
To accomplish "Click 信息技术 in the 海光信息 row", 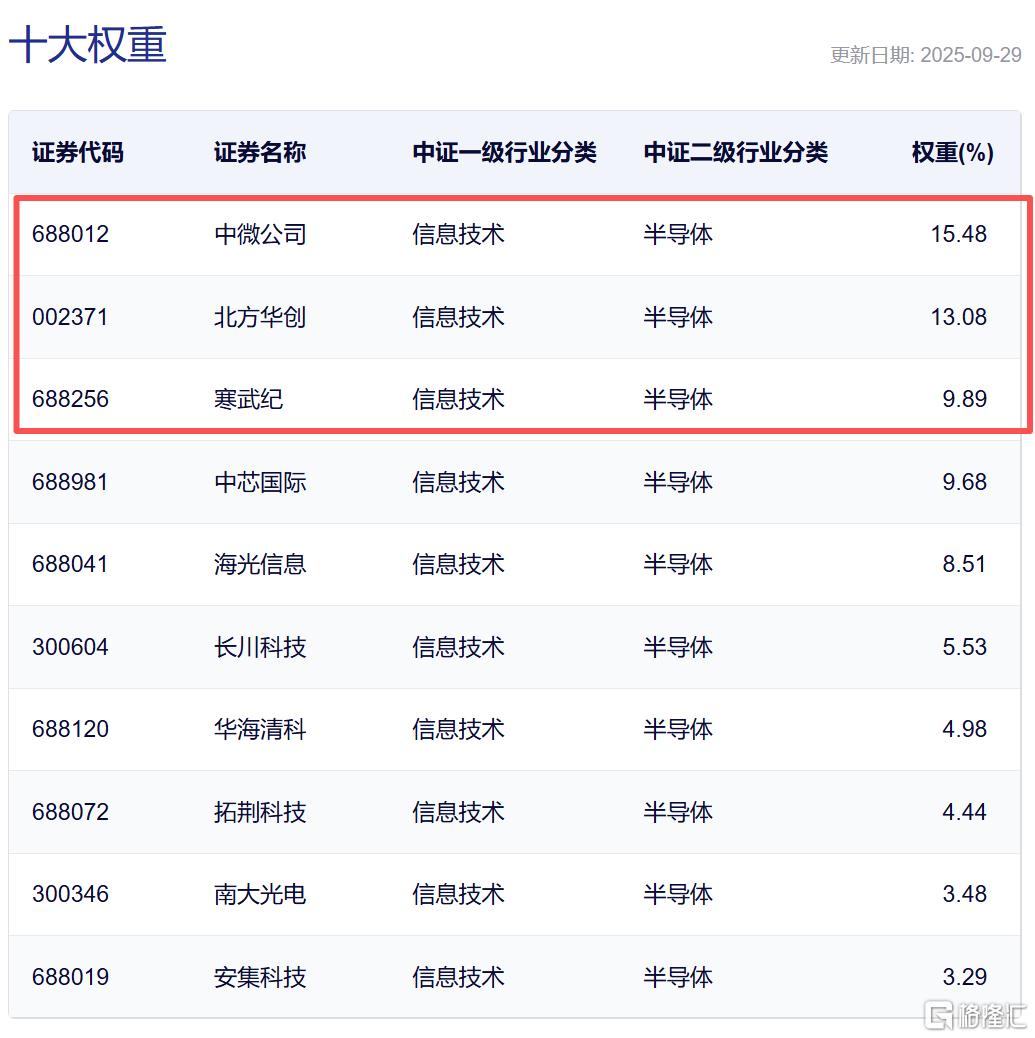I will [458, 564].
